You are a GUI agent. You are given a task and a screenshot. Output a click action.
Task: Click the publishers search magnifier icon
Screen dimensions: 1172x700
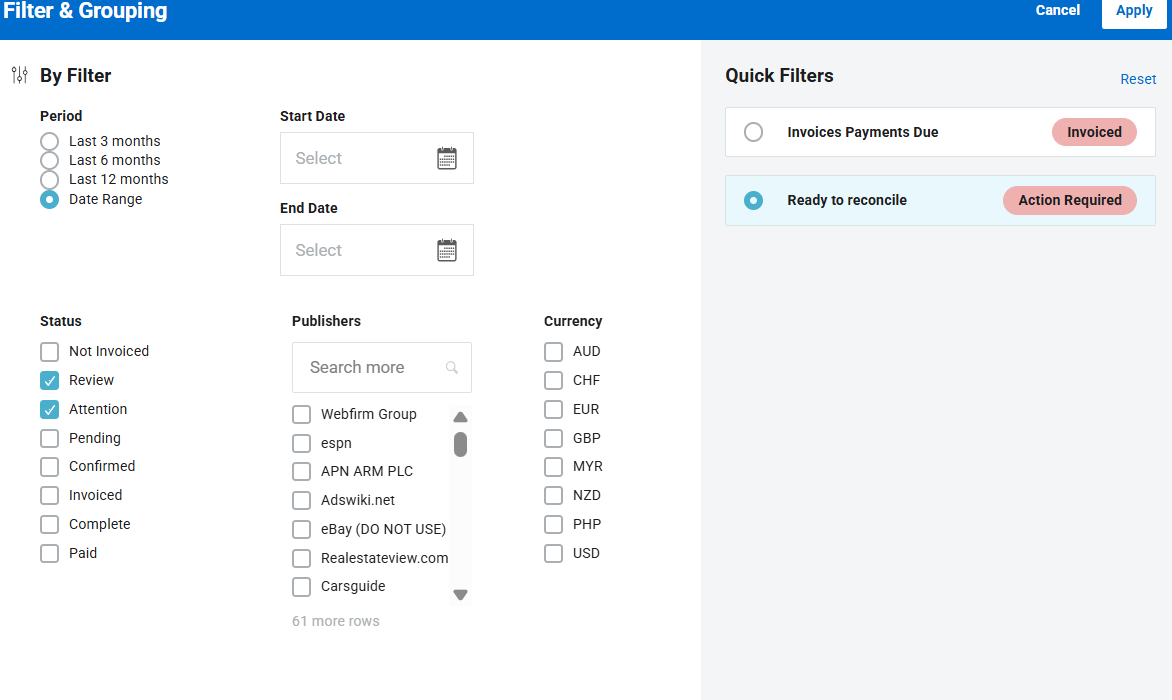pyautogui.click(x=452, y=368)
